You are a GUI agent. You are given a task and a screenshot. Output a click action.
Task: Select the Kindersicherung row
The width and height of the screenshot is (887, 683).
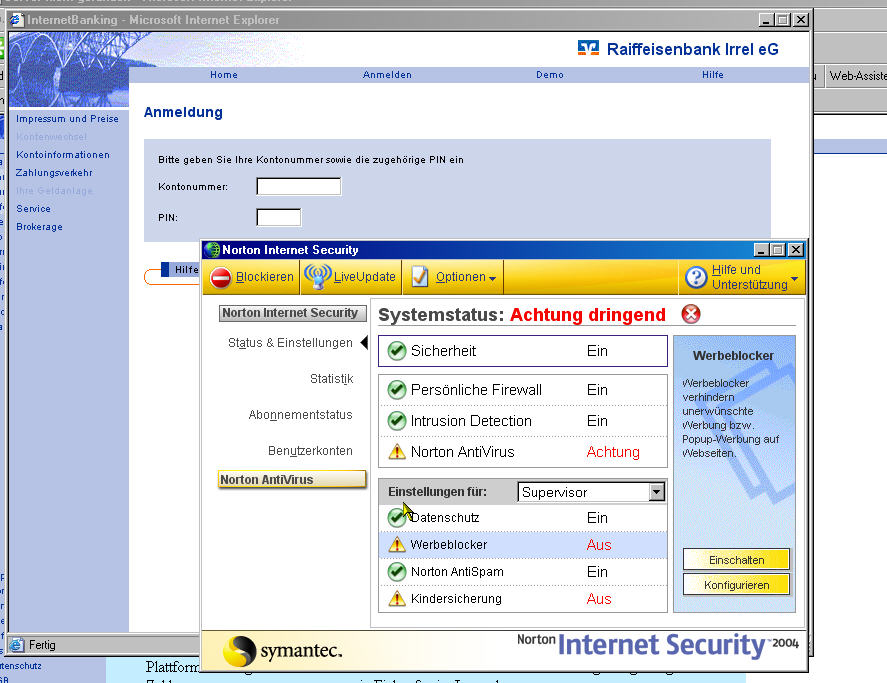pos(523,599)
